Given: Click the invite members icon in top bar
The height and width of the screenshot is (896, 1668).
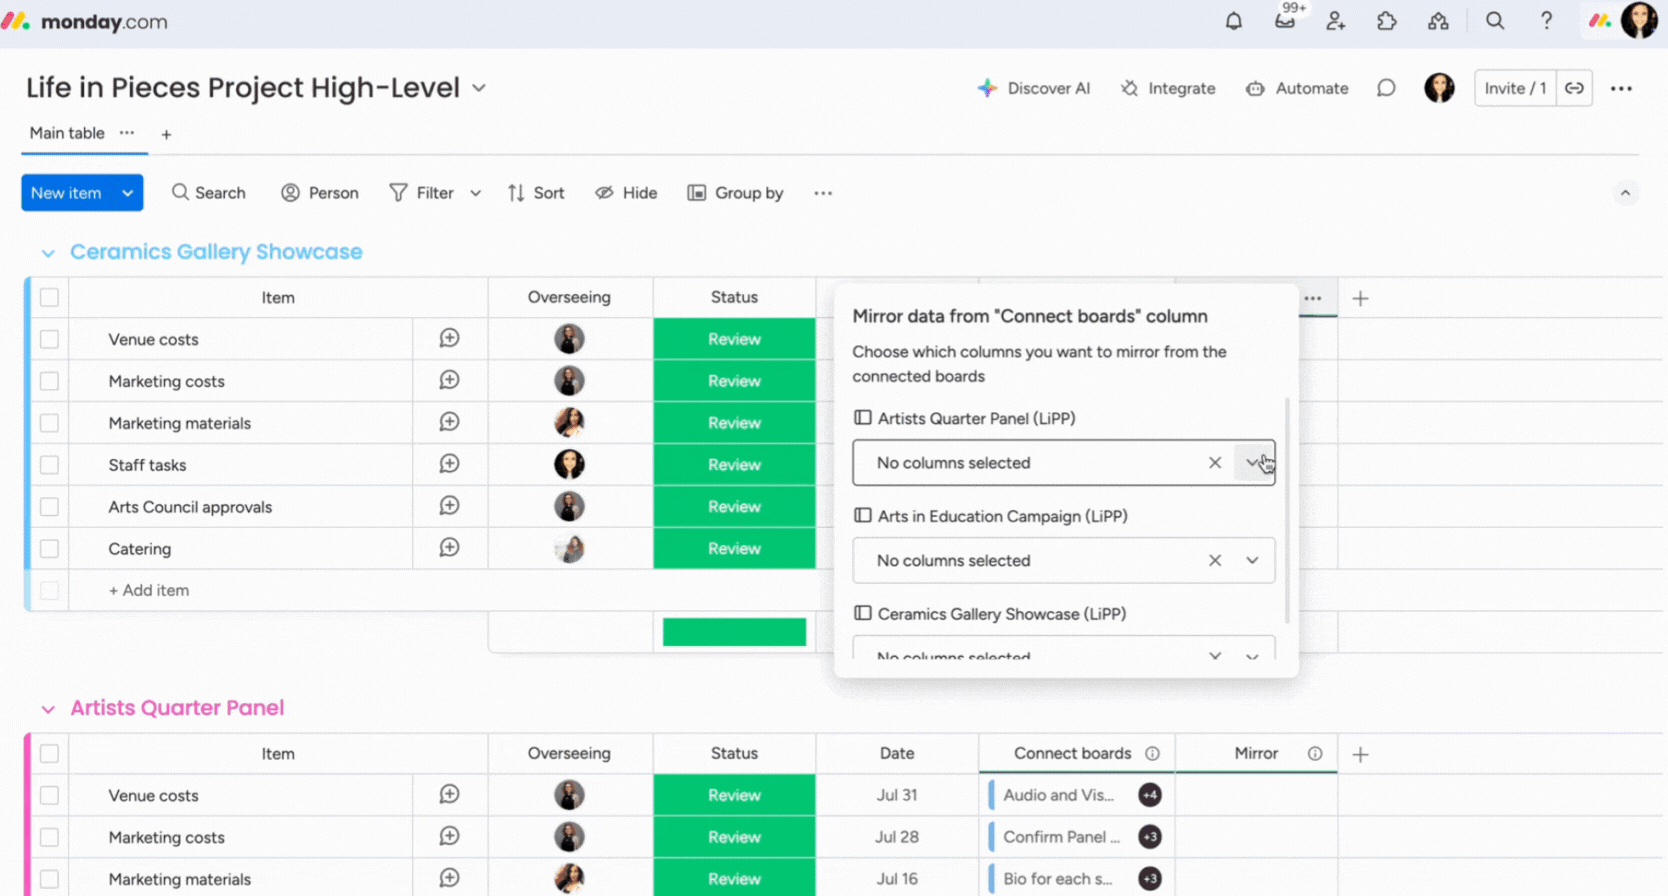Looking at the screenshot, I should [x=1336, y=21].
